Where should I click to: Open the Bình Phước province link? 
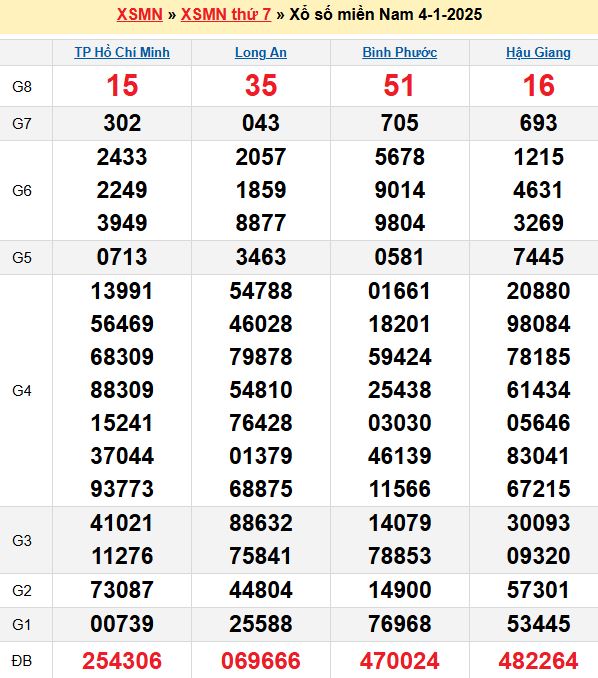(400, 52)
